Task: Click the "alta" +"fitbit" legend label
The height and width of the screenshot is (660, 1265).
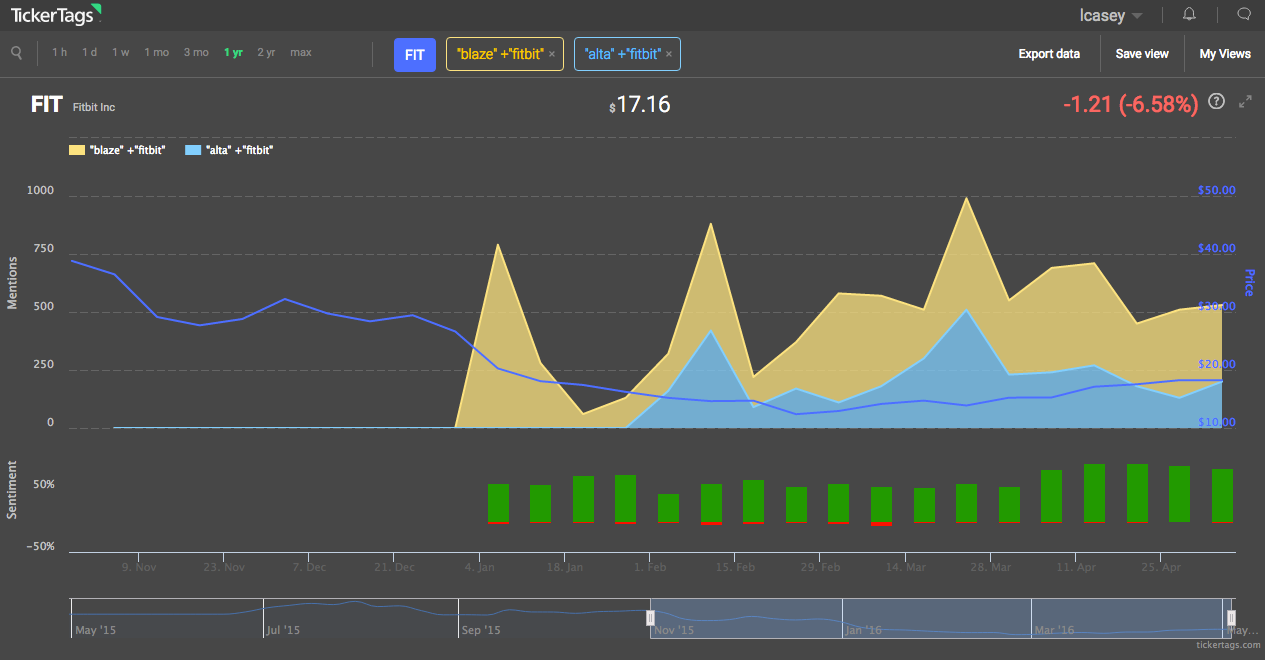Action: click(241, 149)
